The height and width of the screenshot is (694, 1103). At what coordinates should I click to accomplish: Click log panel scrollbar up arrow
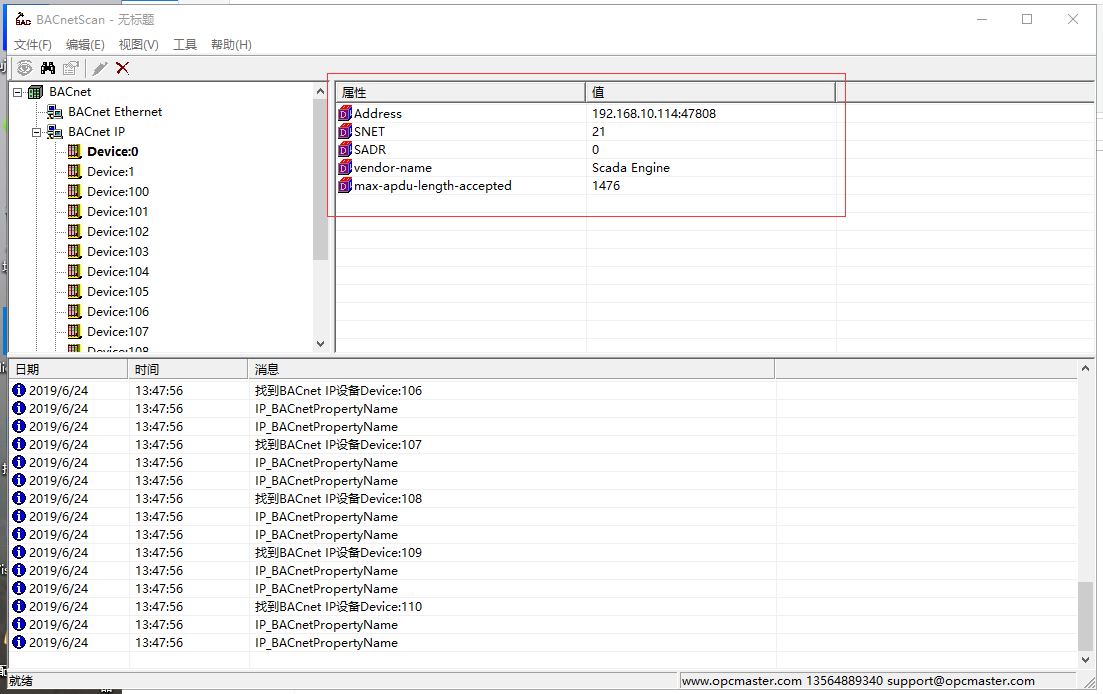coord(1085,368)
